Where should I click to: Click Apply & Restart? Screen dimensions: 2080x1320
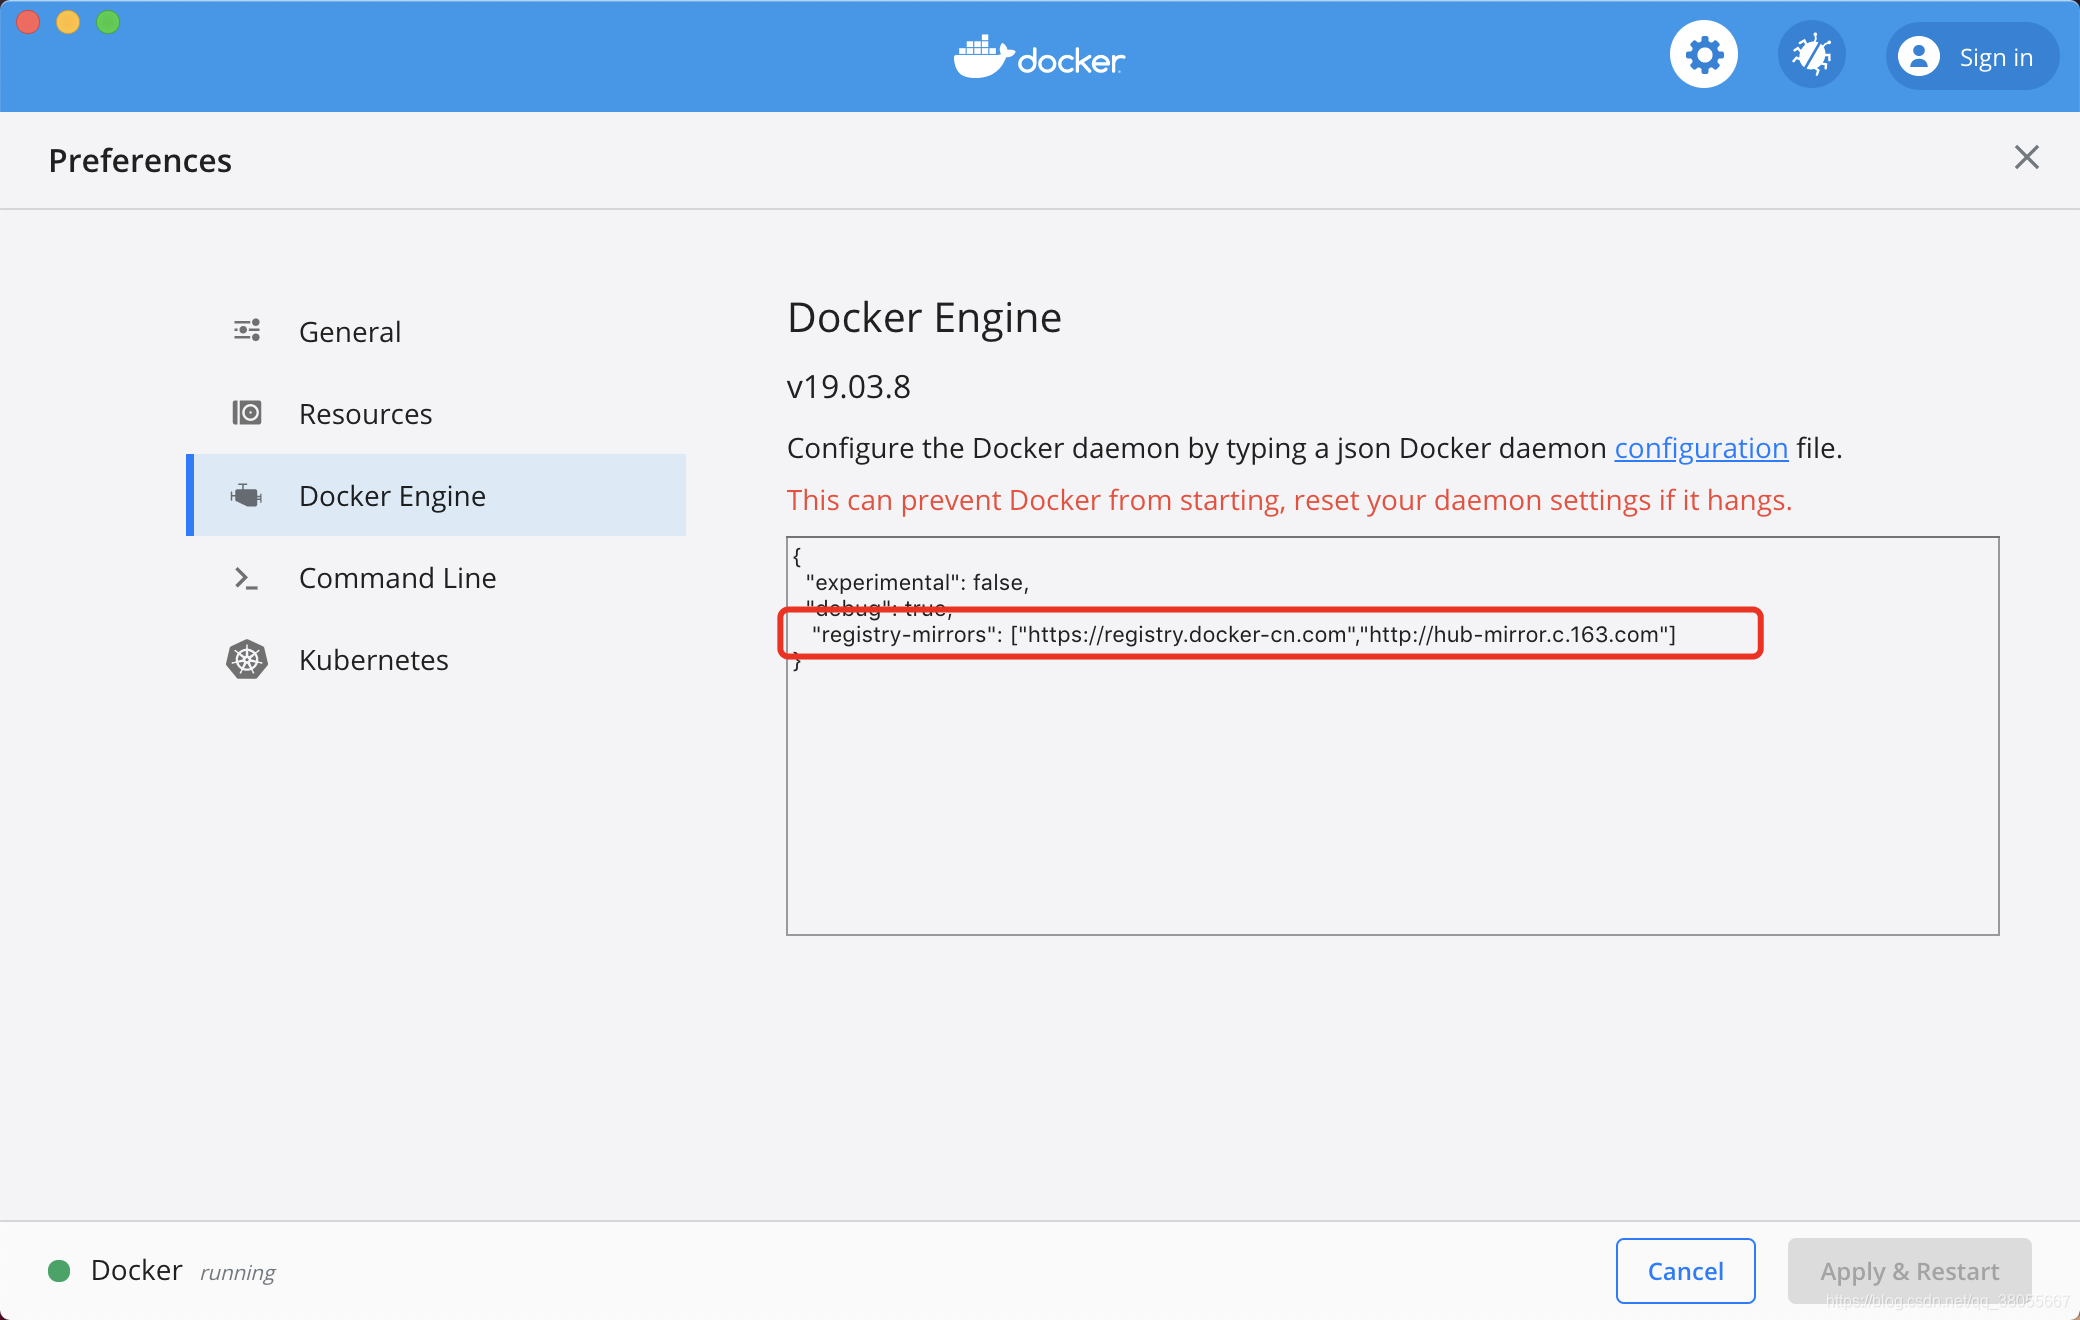pyautogui.click(x=1909, y=1271)
